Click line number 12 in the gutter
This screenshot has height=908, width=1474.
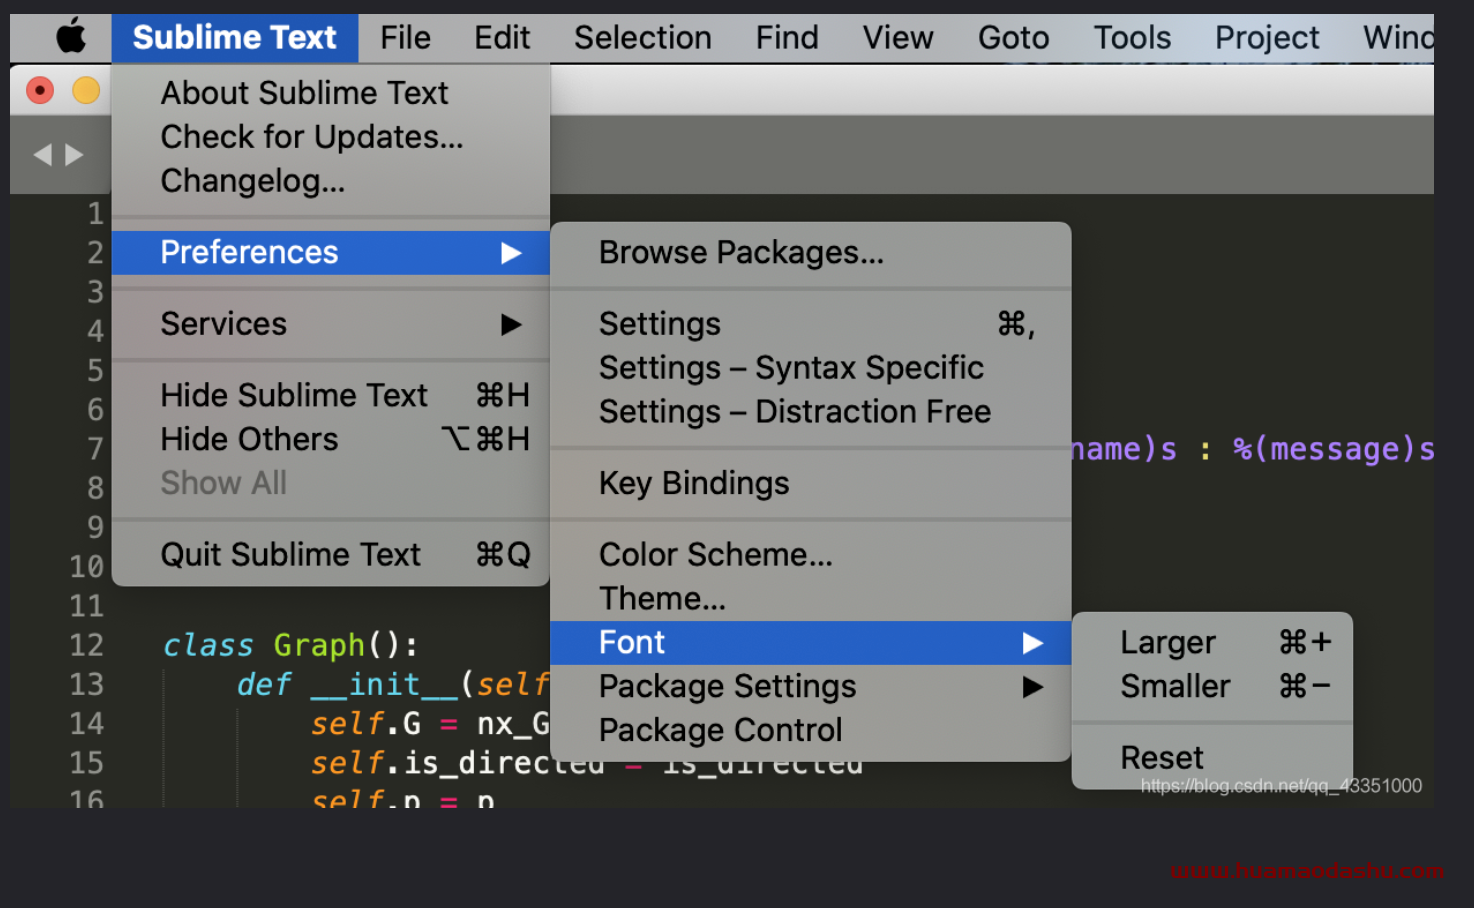86,645
